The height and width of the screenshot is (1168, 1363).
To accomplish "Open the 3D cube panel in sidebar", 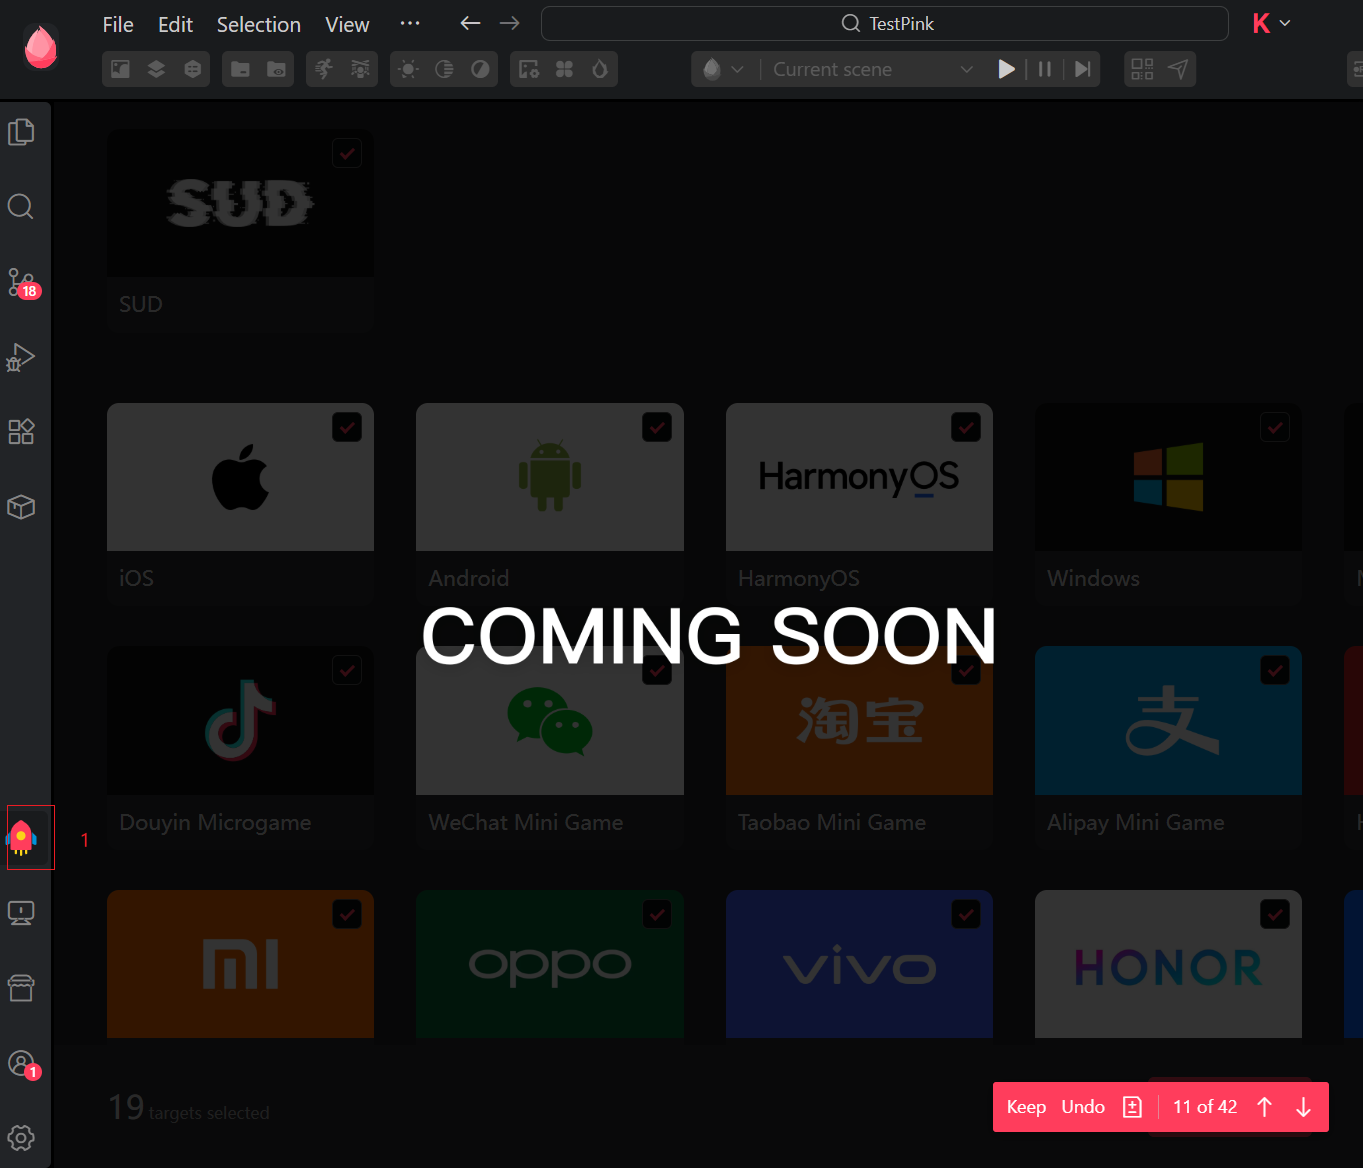I will tap(21, 507).
